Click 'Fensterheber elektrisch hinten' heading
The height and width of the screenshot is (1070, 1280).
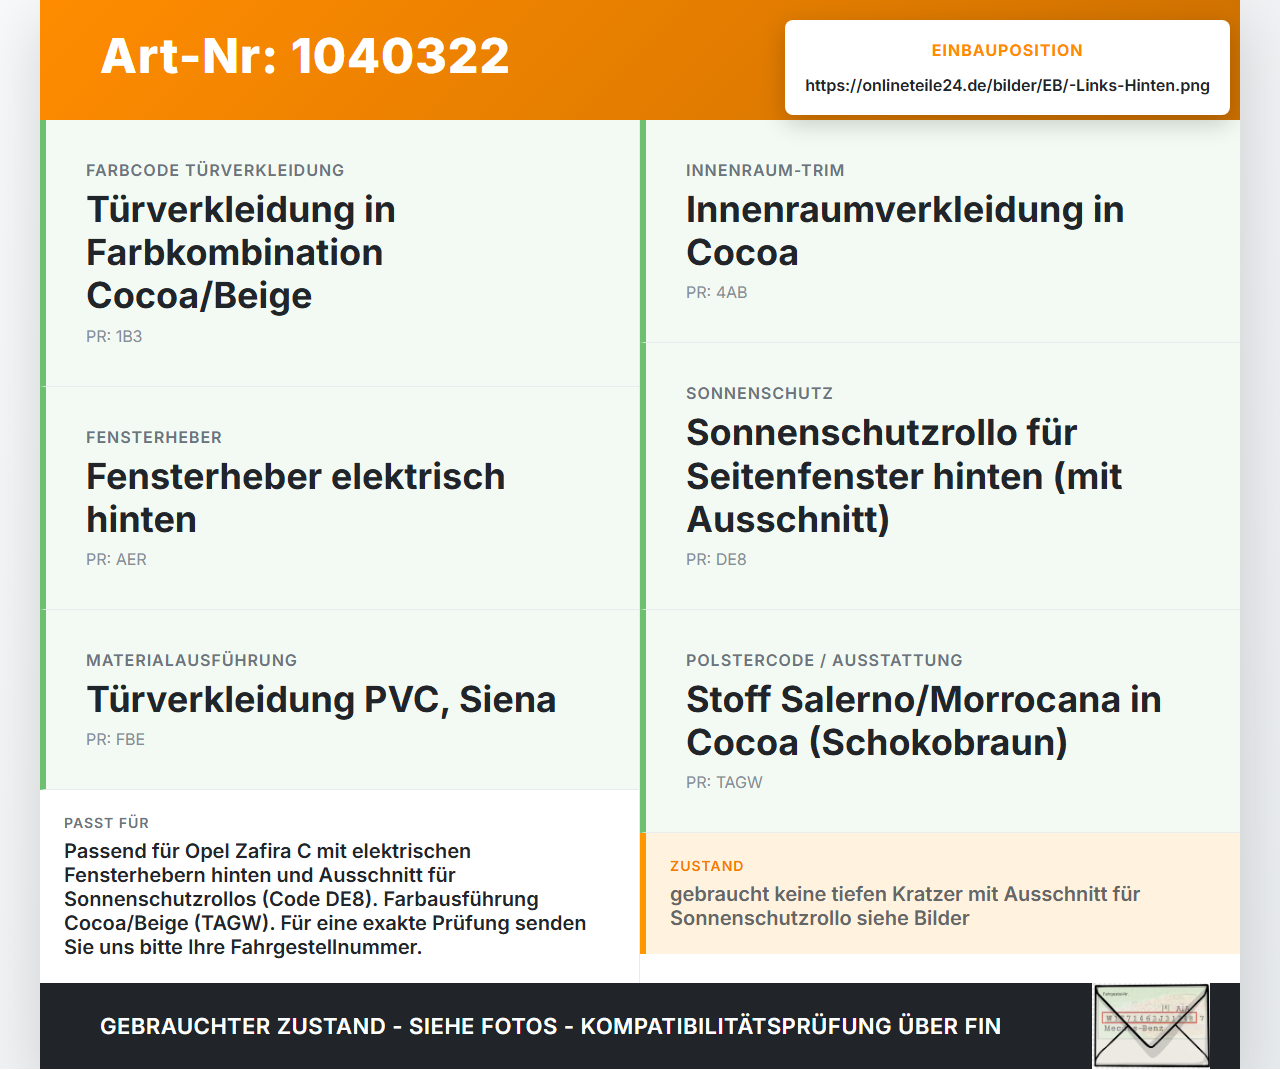click(x=295, y=498)
